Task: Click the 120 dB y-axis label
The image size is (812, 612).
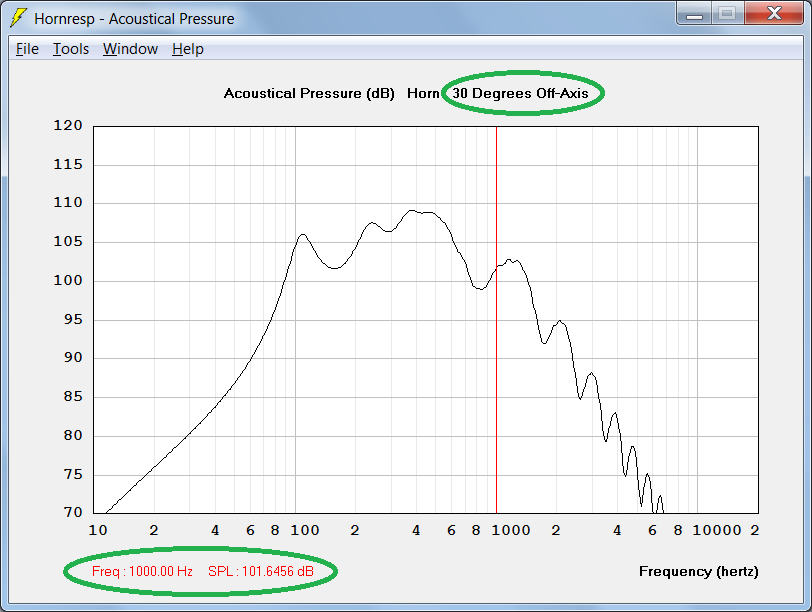Action: pos(68,125)
